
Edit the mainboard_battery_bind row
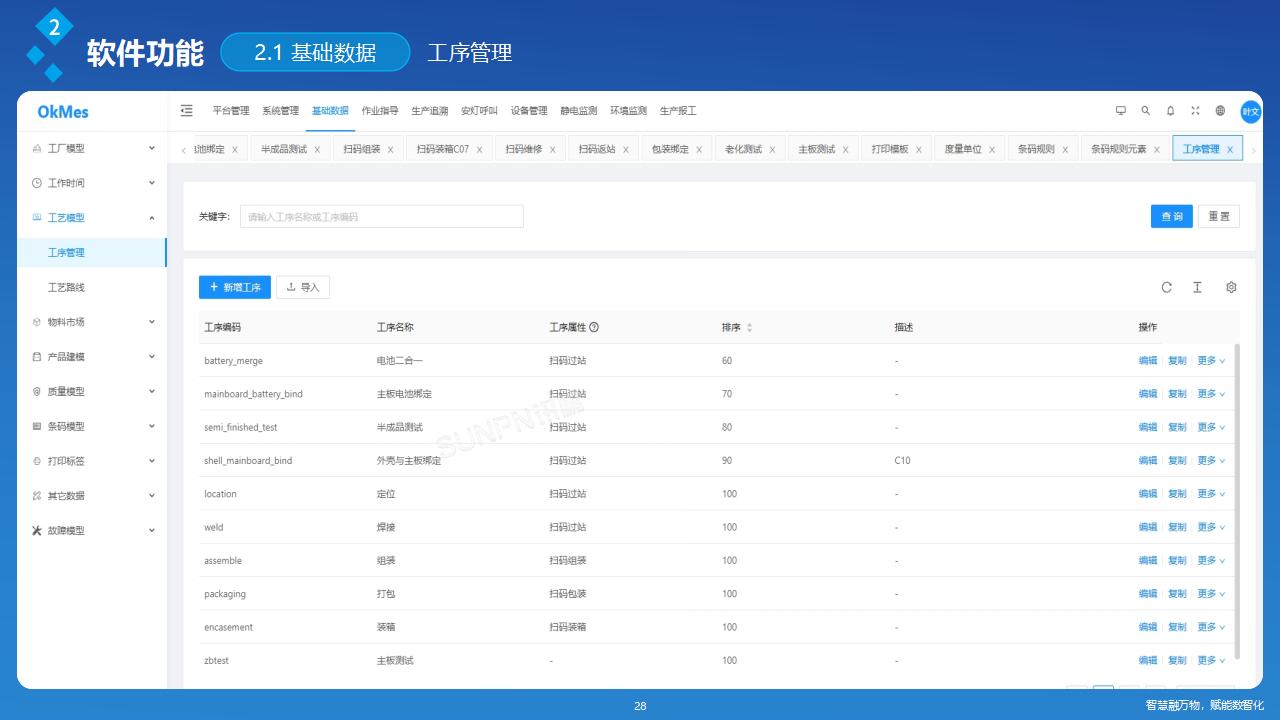click(1148, 394)
